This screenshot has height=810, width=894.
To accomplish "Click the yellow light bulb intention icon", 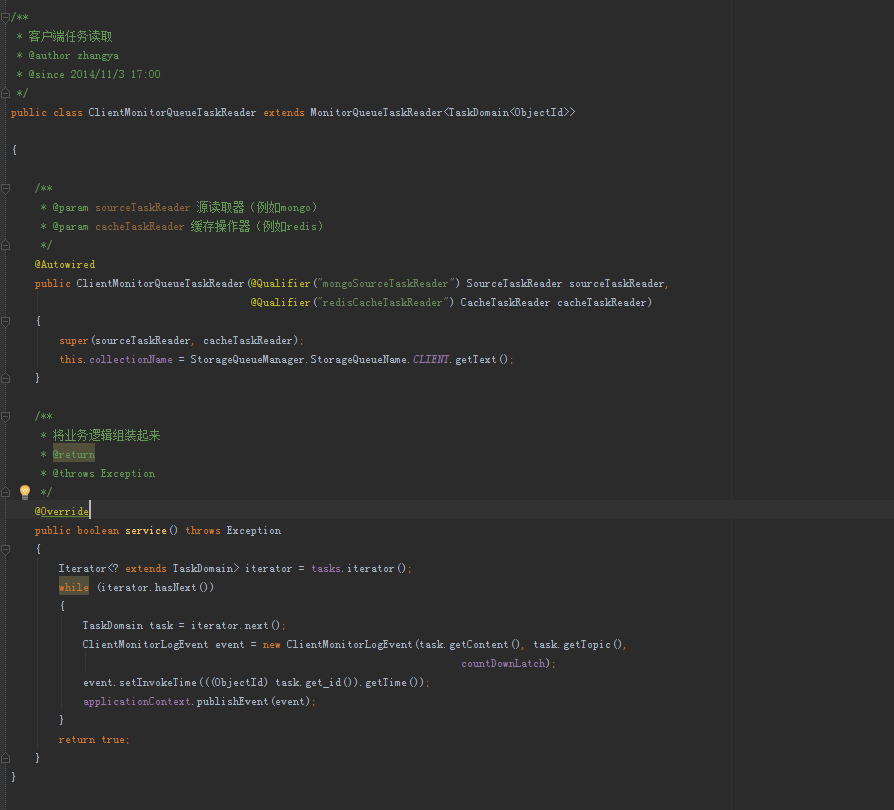I will (25, 492).
